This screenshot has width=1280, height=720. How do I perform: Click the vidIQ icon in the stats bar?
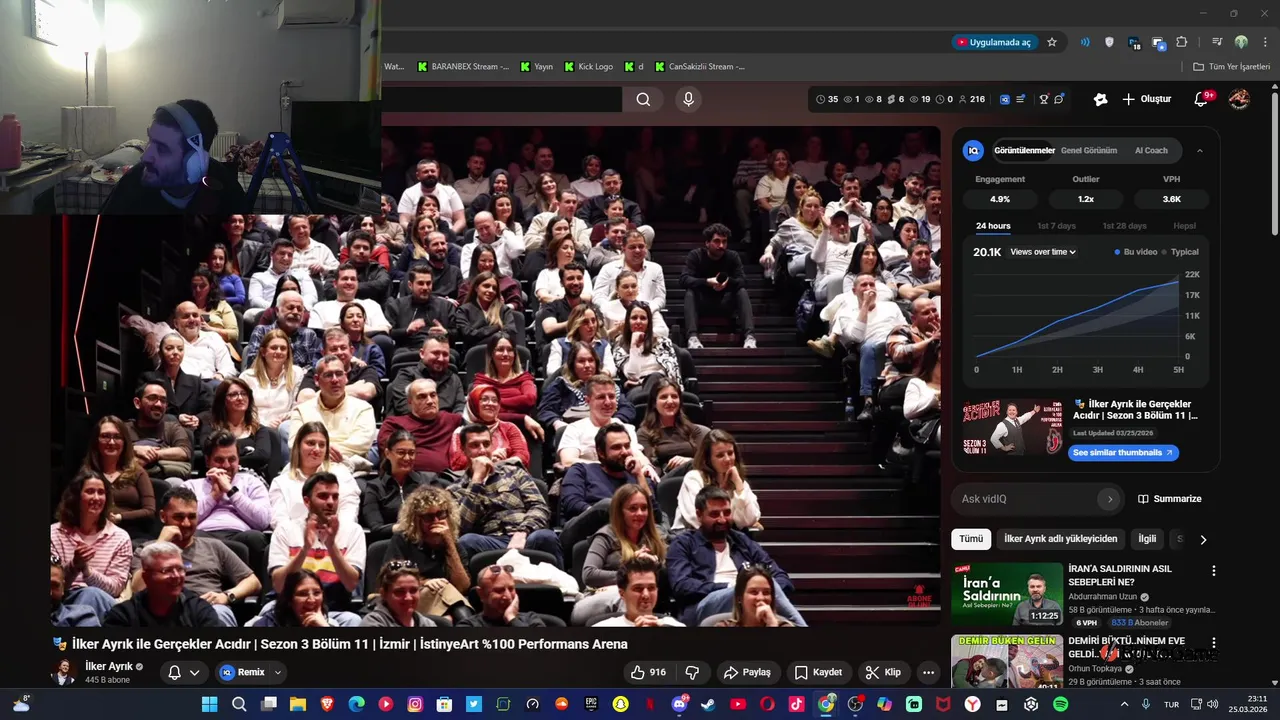click(x=1004, y=99)
